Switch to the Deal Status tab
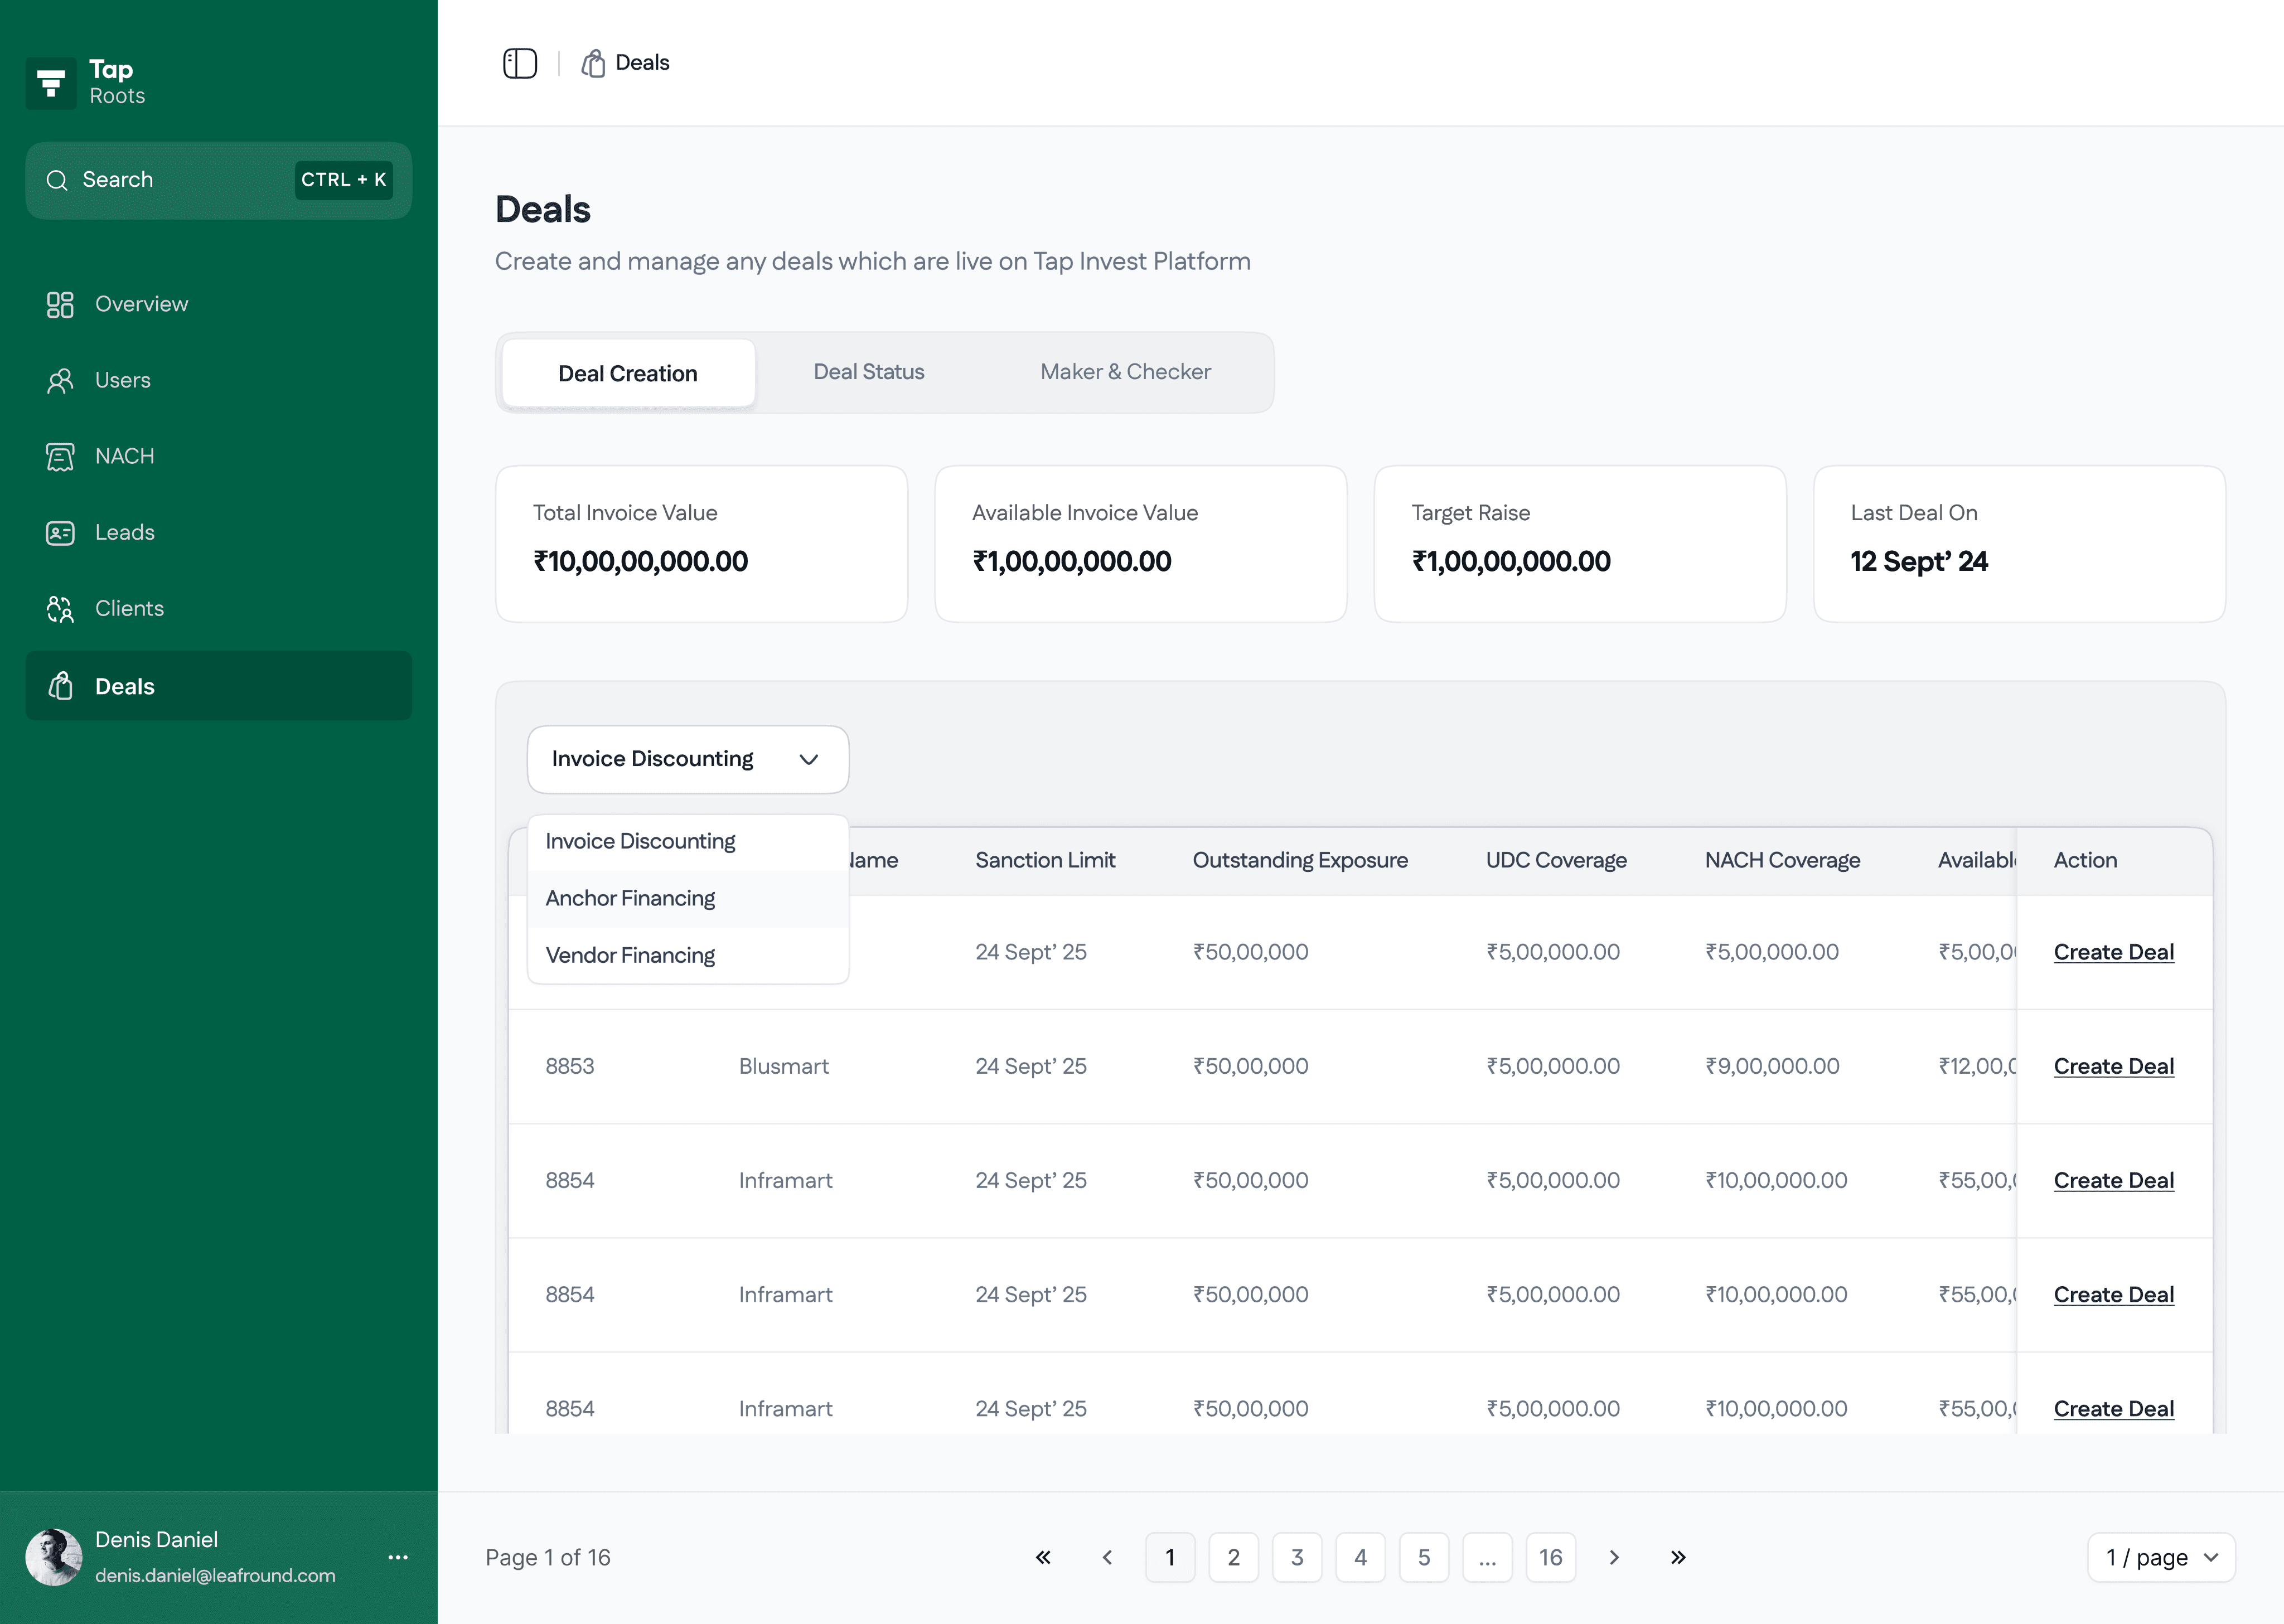Screen dimensions: 2284x1624 pos(868,372)
